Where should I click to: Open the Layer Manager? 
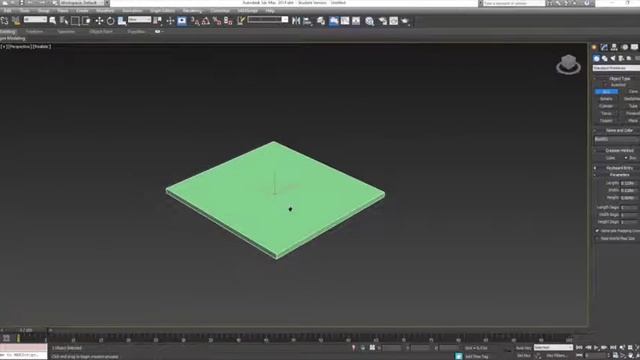pos(321,20)
